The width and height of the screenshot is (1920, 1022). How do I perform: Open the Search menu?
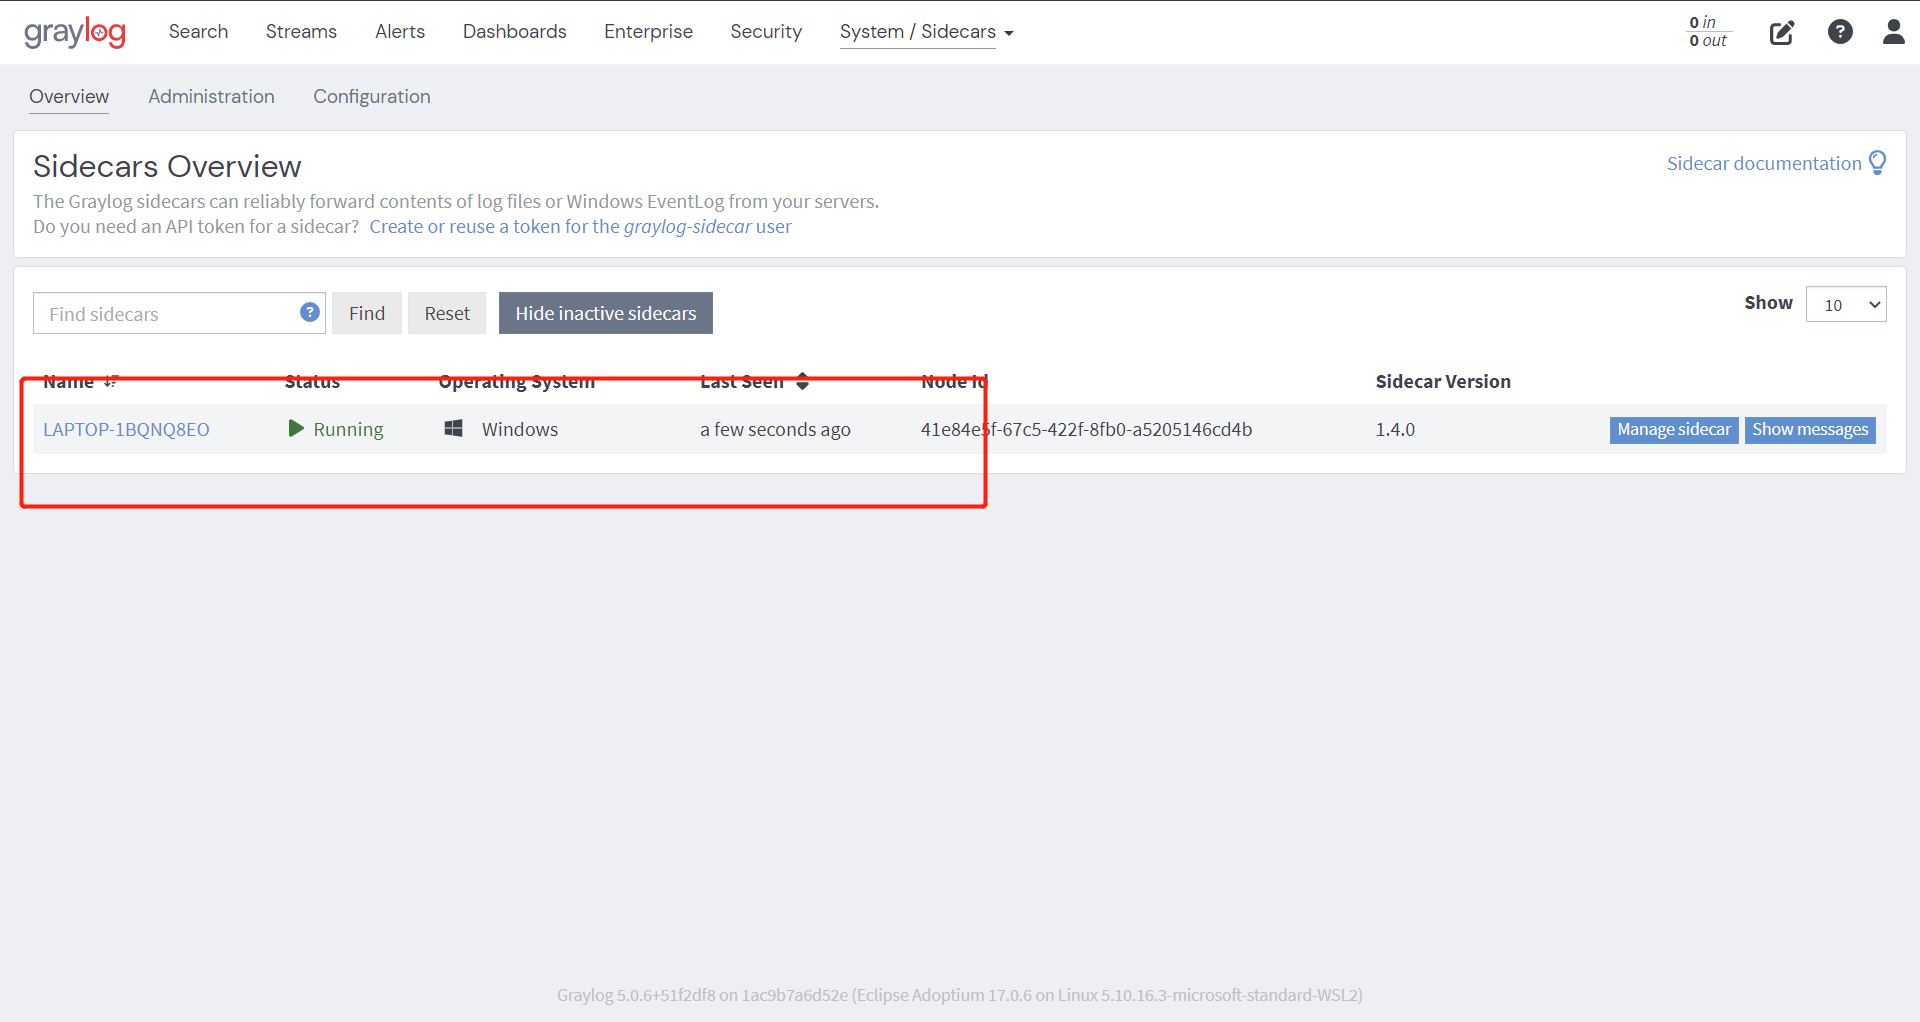[198, 31]
